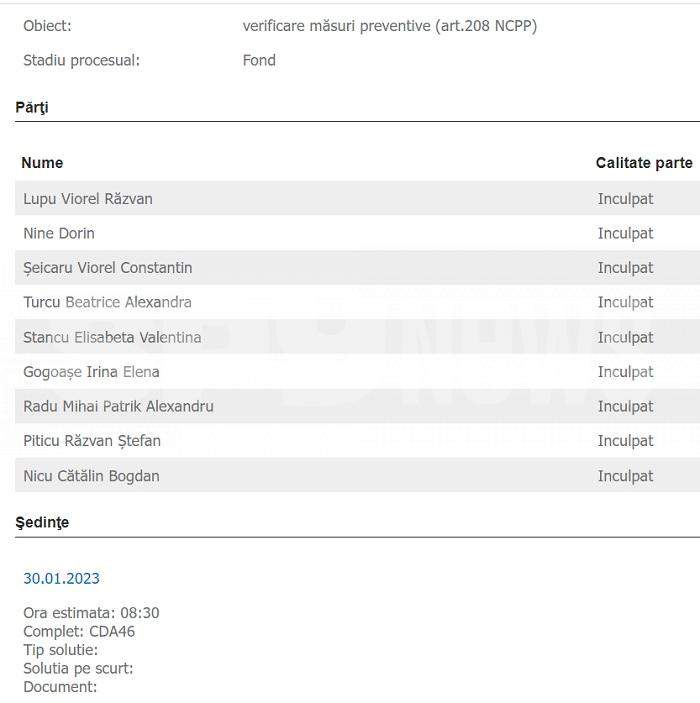700x703 pixels.
Task: Select the Lupu Viorel Răzvan row
Action: pos(357,198)
